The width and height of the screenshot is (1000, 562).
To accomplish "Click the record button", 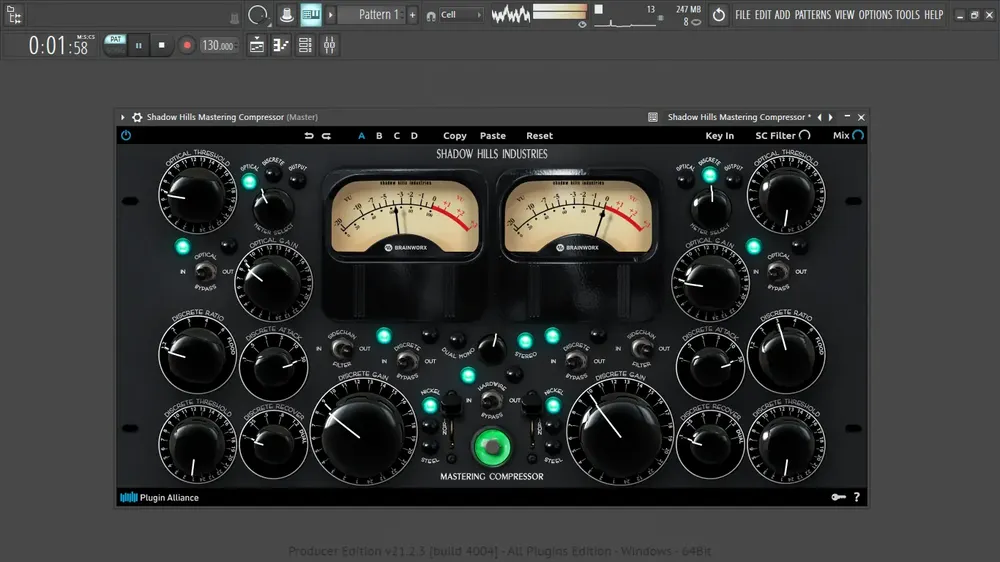I will [x=187, y=45].
